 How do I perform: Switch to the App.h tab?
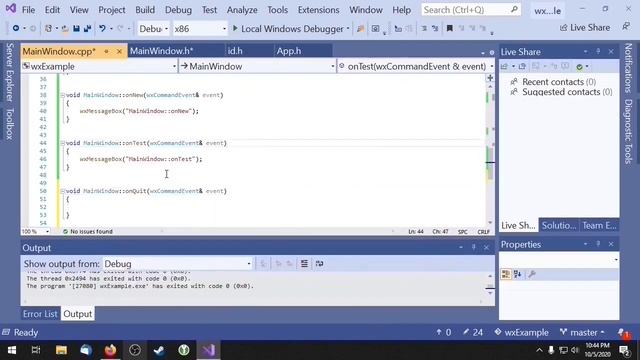[x=289, y=51]
